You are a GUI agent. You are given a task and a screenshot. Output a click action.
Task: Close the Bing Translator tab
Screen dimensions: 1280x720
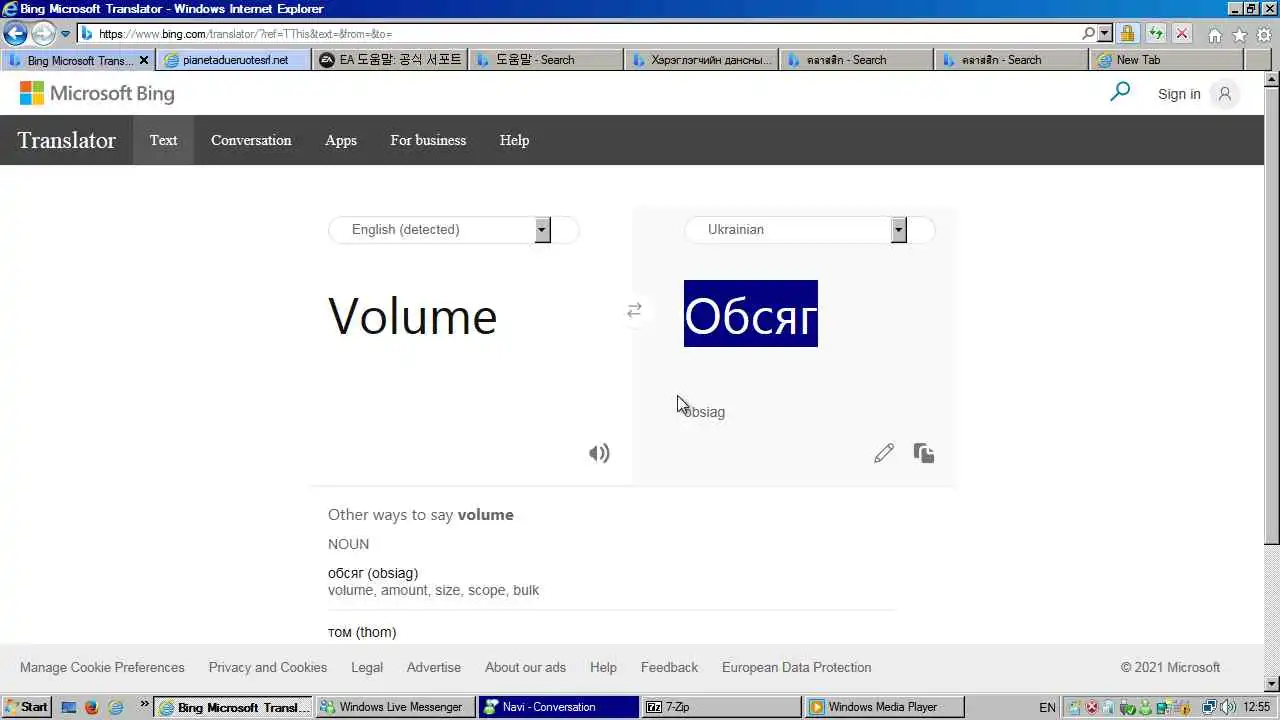[144, 60]
